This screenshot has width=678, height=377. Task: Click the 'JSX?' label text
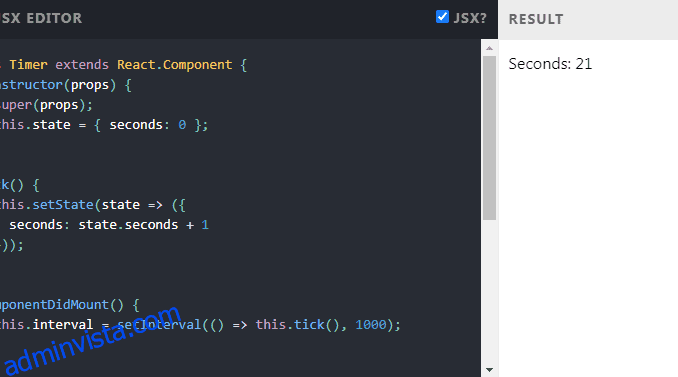coord(470,18)
